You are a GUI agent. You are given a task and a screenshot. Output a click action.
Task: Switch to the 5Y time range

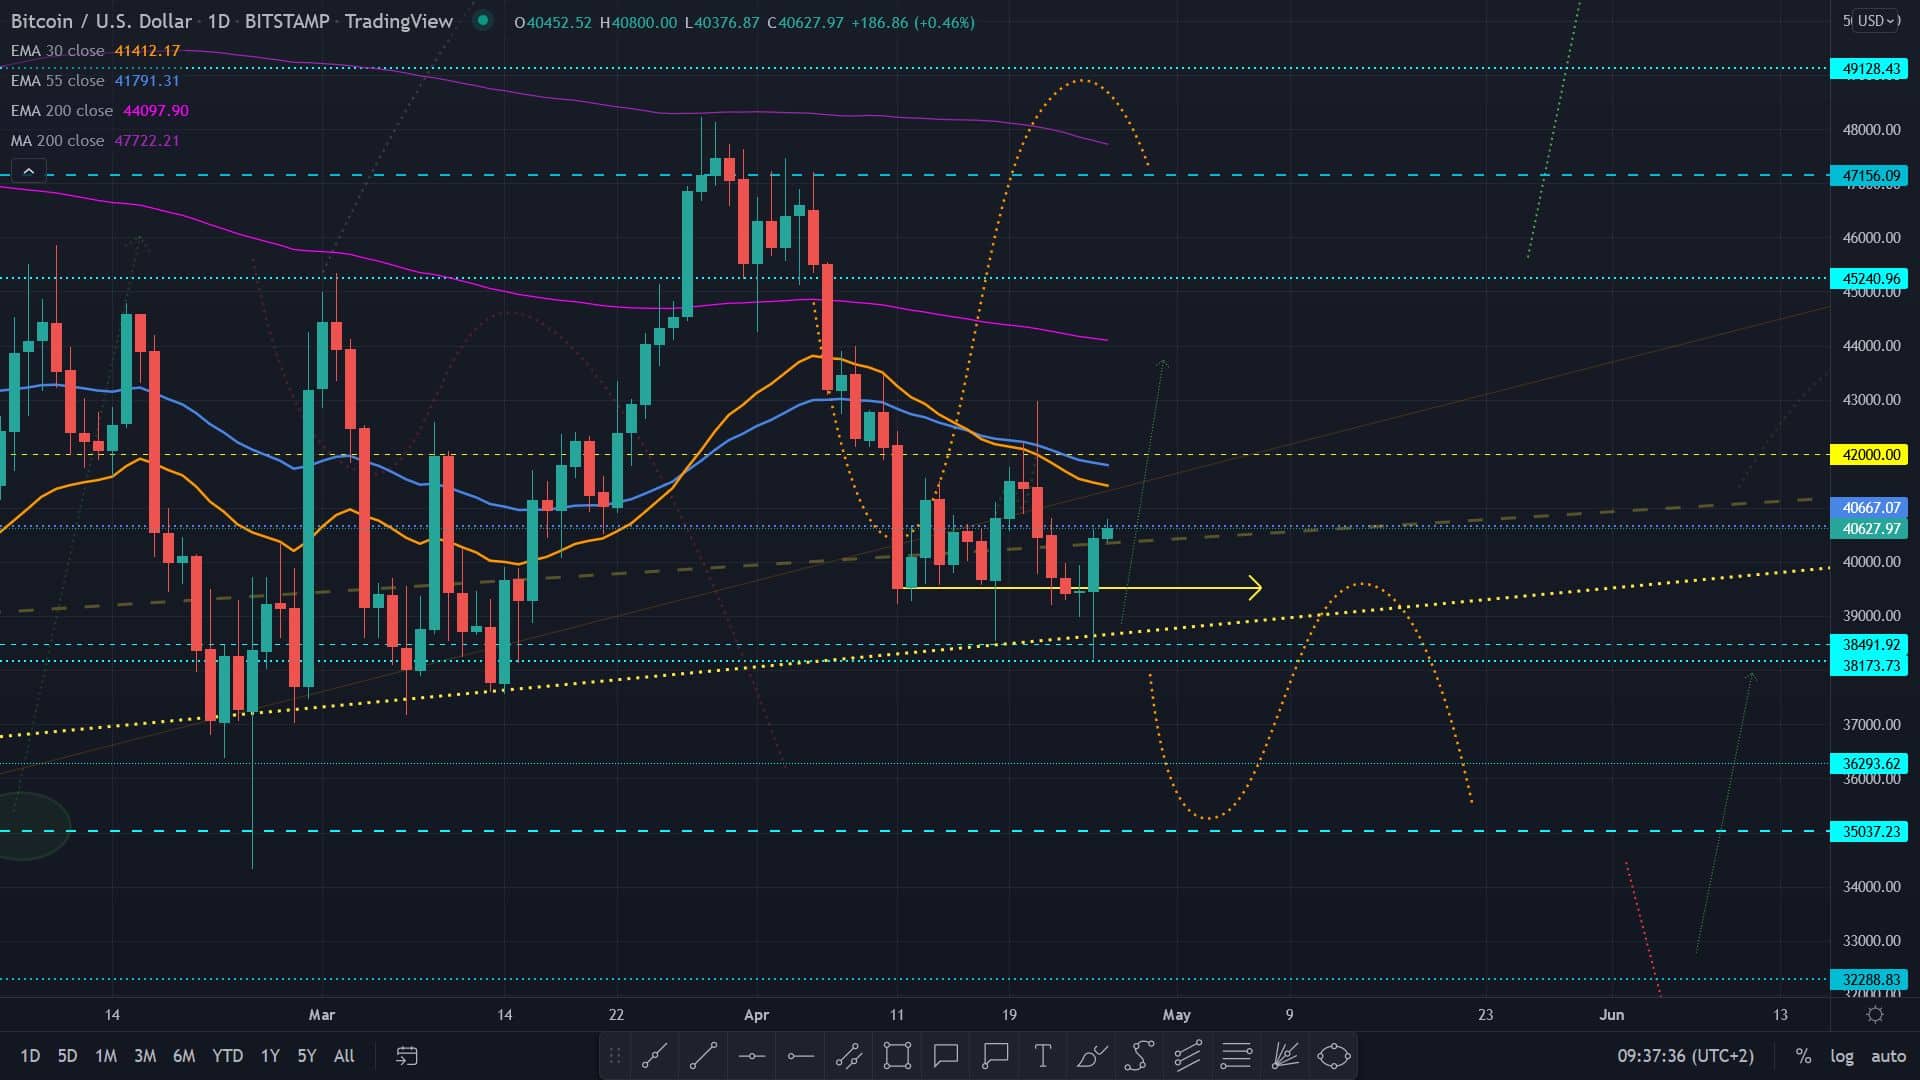point(307,1056)
